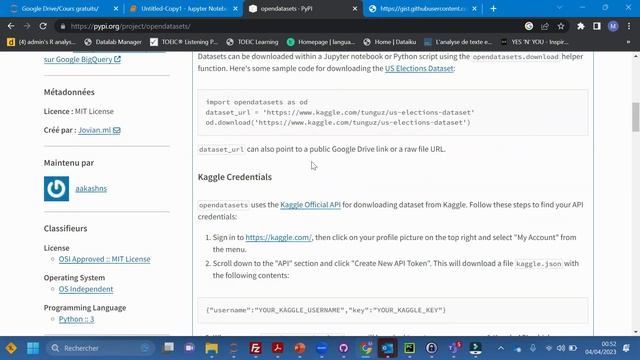This screenshot has height=360, width=640.
Task: Switch to Untitled-Copy1 Jupyter Notebook tab
Action: click(x=184, y=9)
